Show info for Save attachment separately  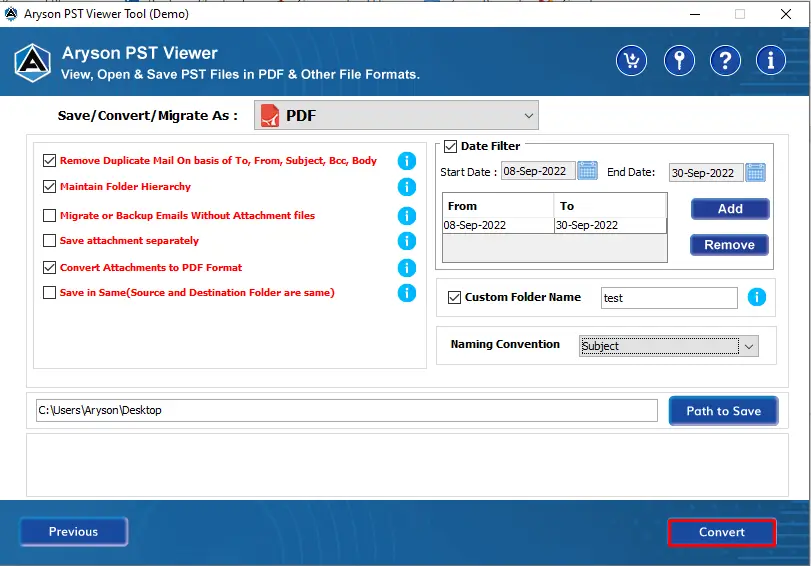click(x=407, y=241)
